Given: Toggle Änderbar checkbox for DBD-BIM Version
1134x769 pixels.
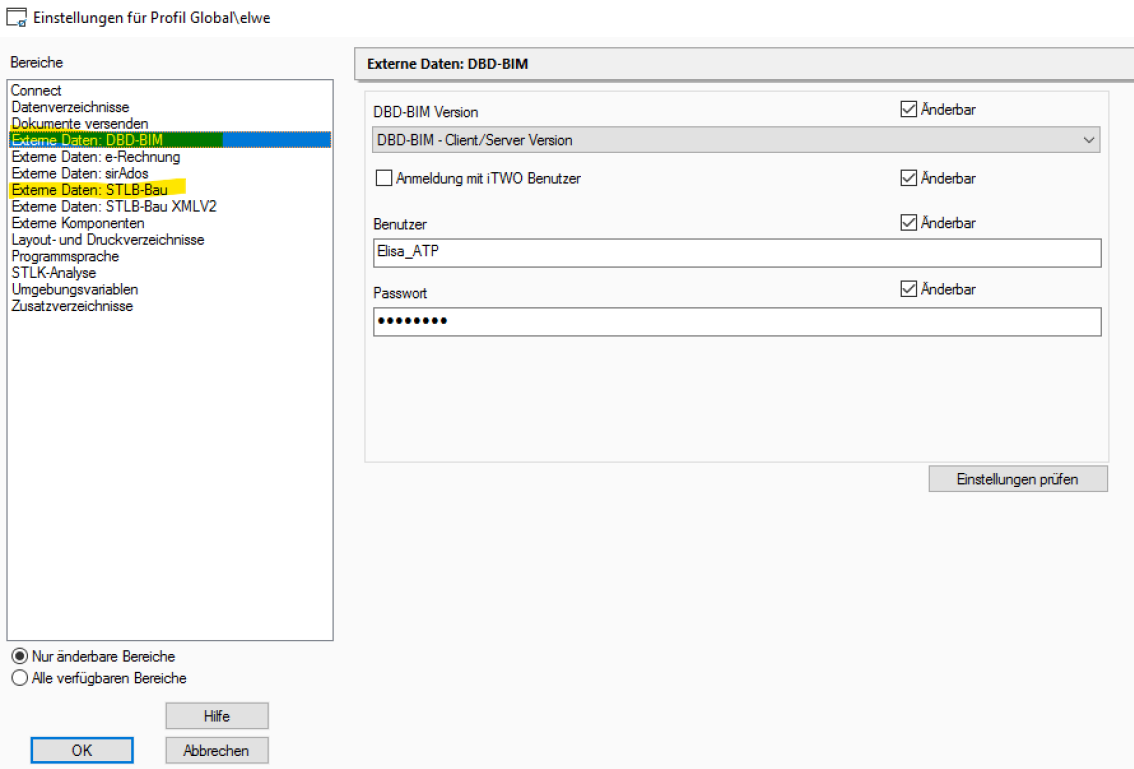Looking at the screenshot, I should (908, 110).
